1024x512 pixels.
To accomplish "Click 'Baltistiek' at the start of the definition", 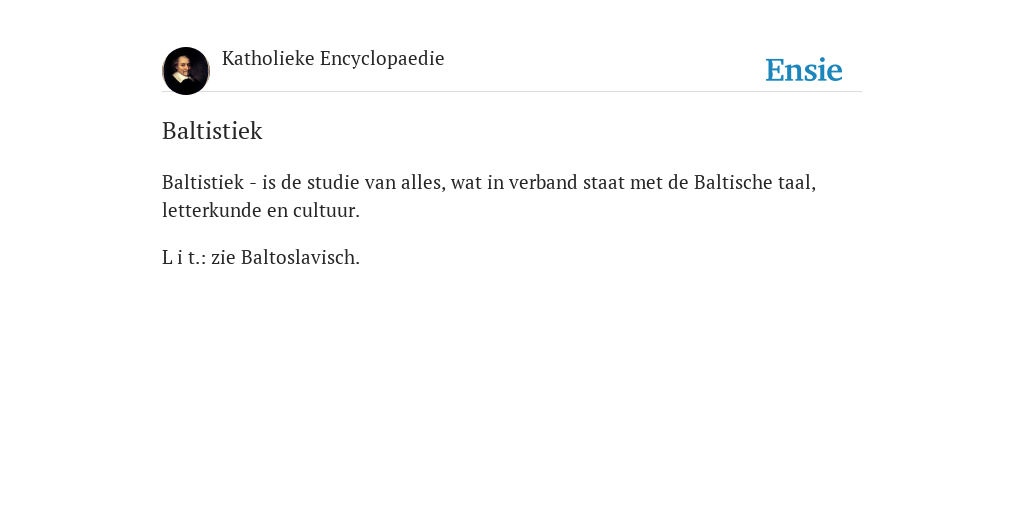I will pos(203,182).
